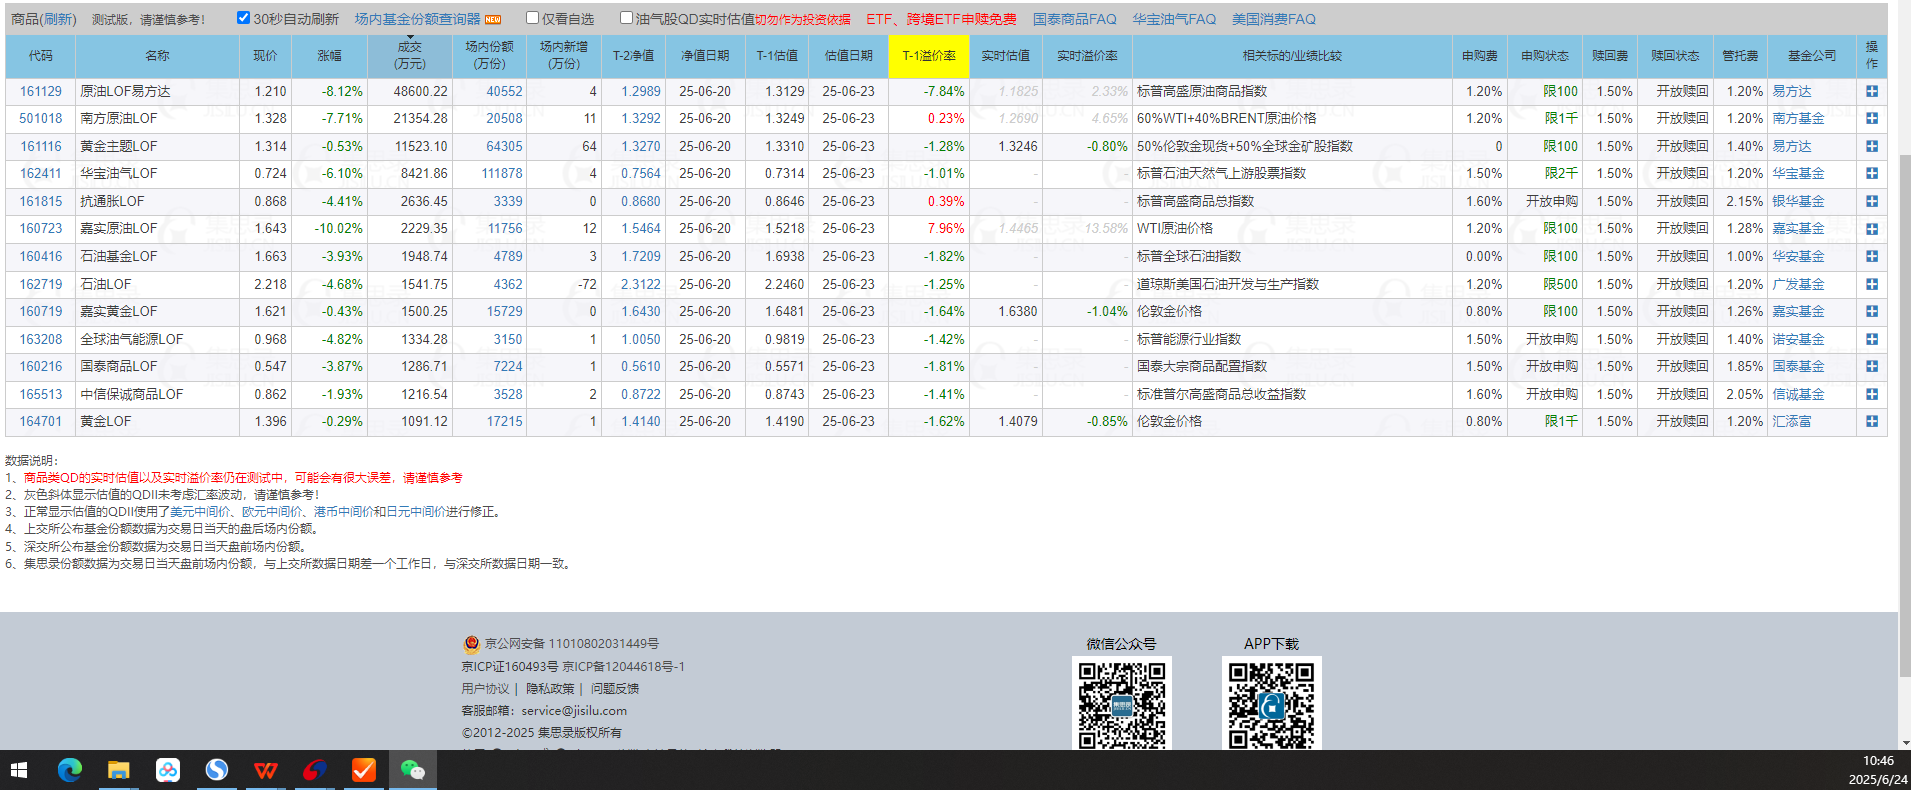Sort by T-1溢价率 column header

[928, 56]
